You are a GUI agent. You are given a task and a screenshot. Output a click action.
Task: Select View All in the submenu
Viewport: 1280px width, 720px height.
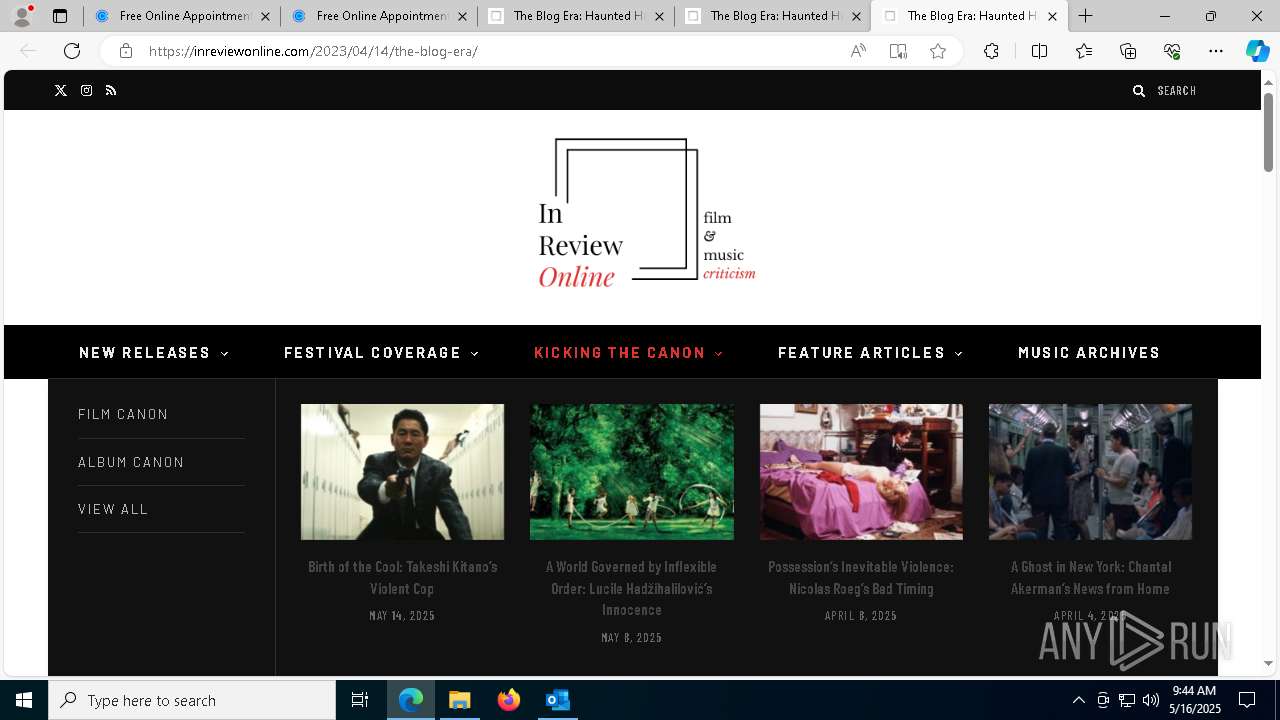coord(113,509)
